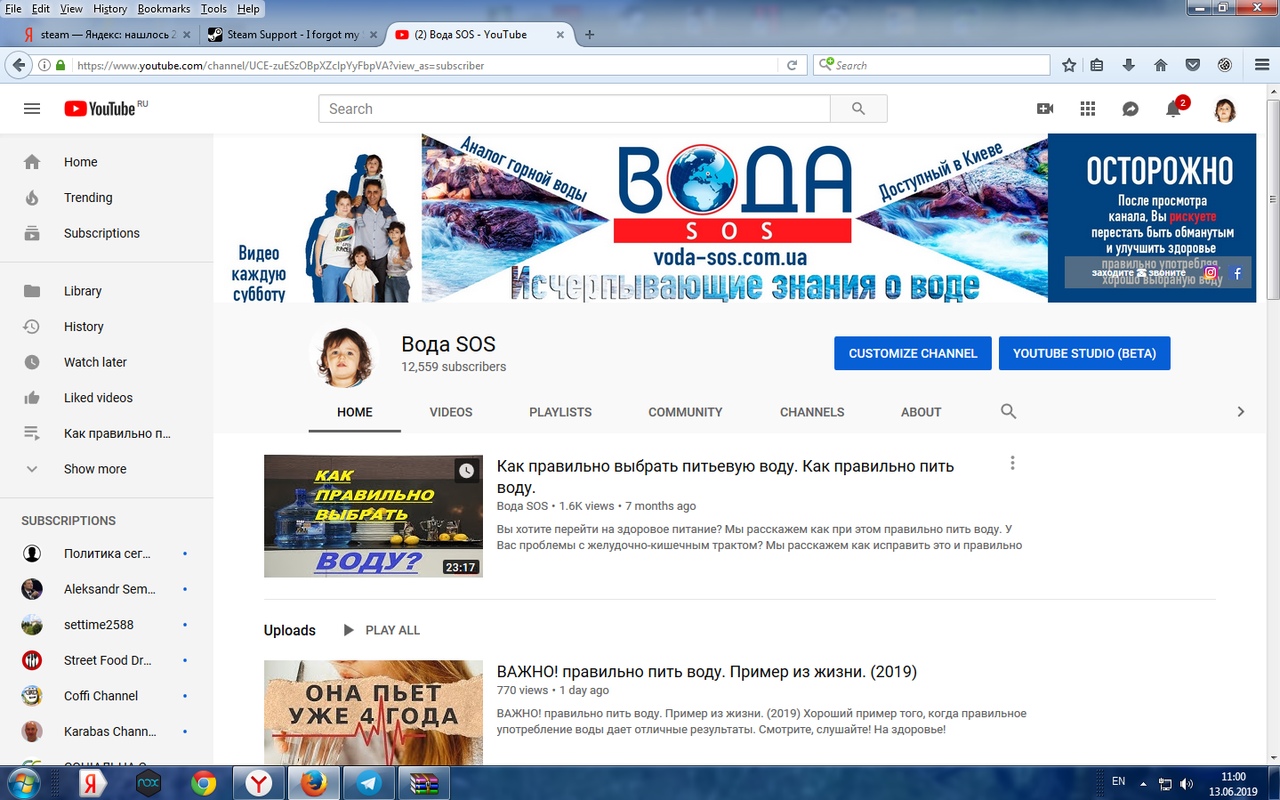The image size is (1280, 800).
Task: Open YOUTUBE STUDIO (BETA)
Action: [1084, 353]
